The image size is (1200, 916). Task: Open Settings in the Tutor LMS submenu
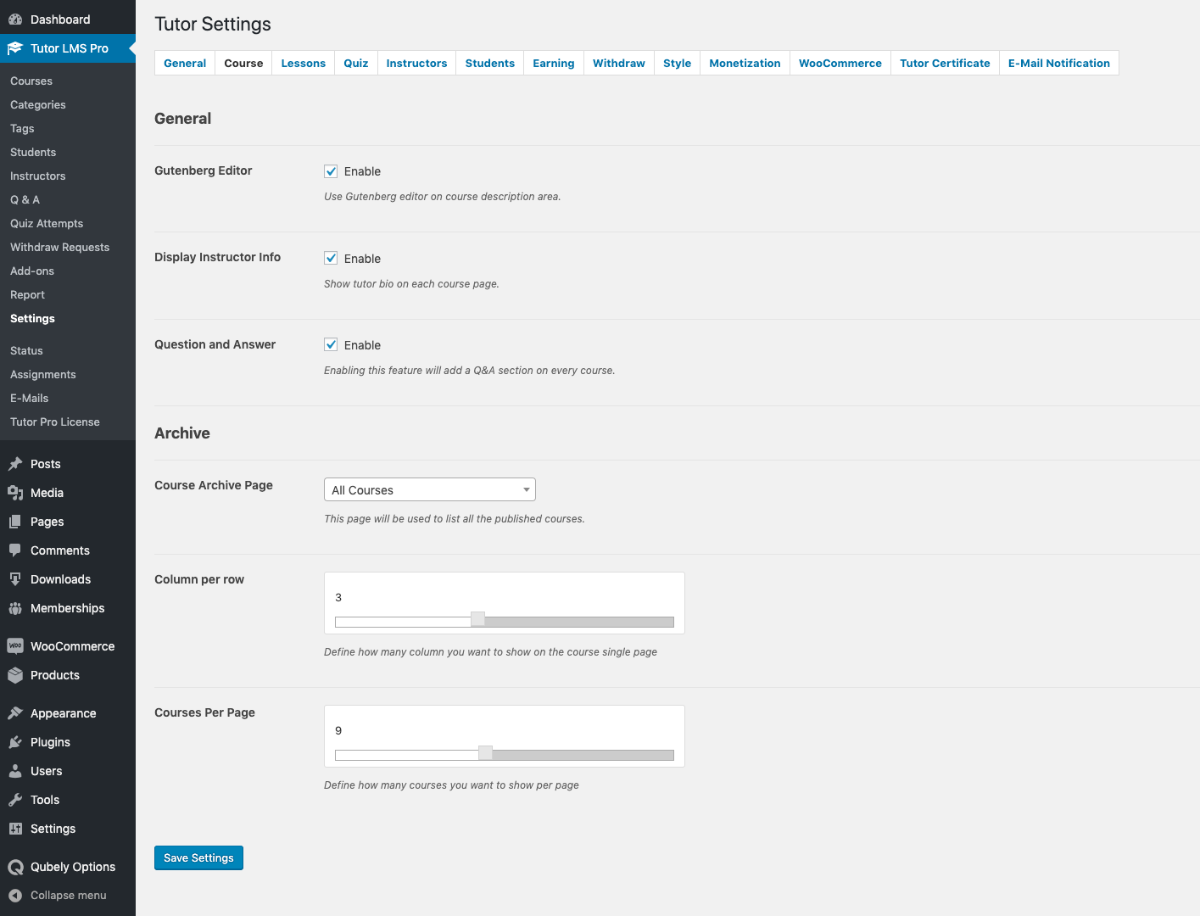(x=32, y=319)
